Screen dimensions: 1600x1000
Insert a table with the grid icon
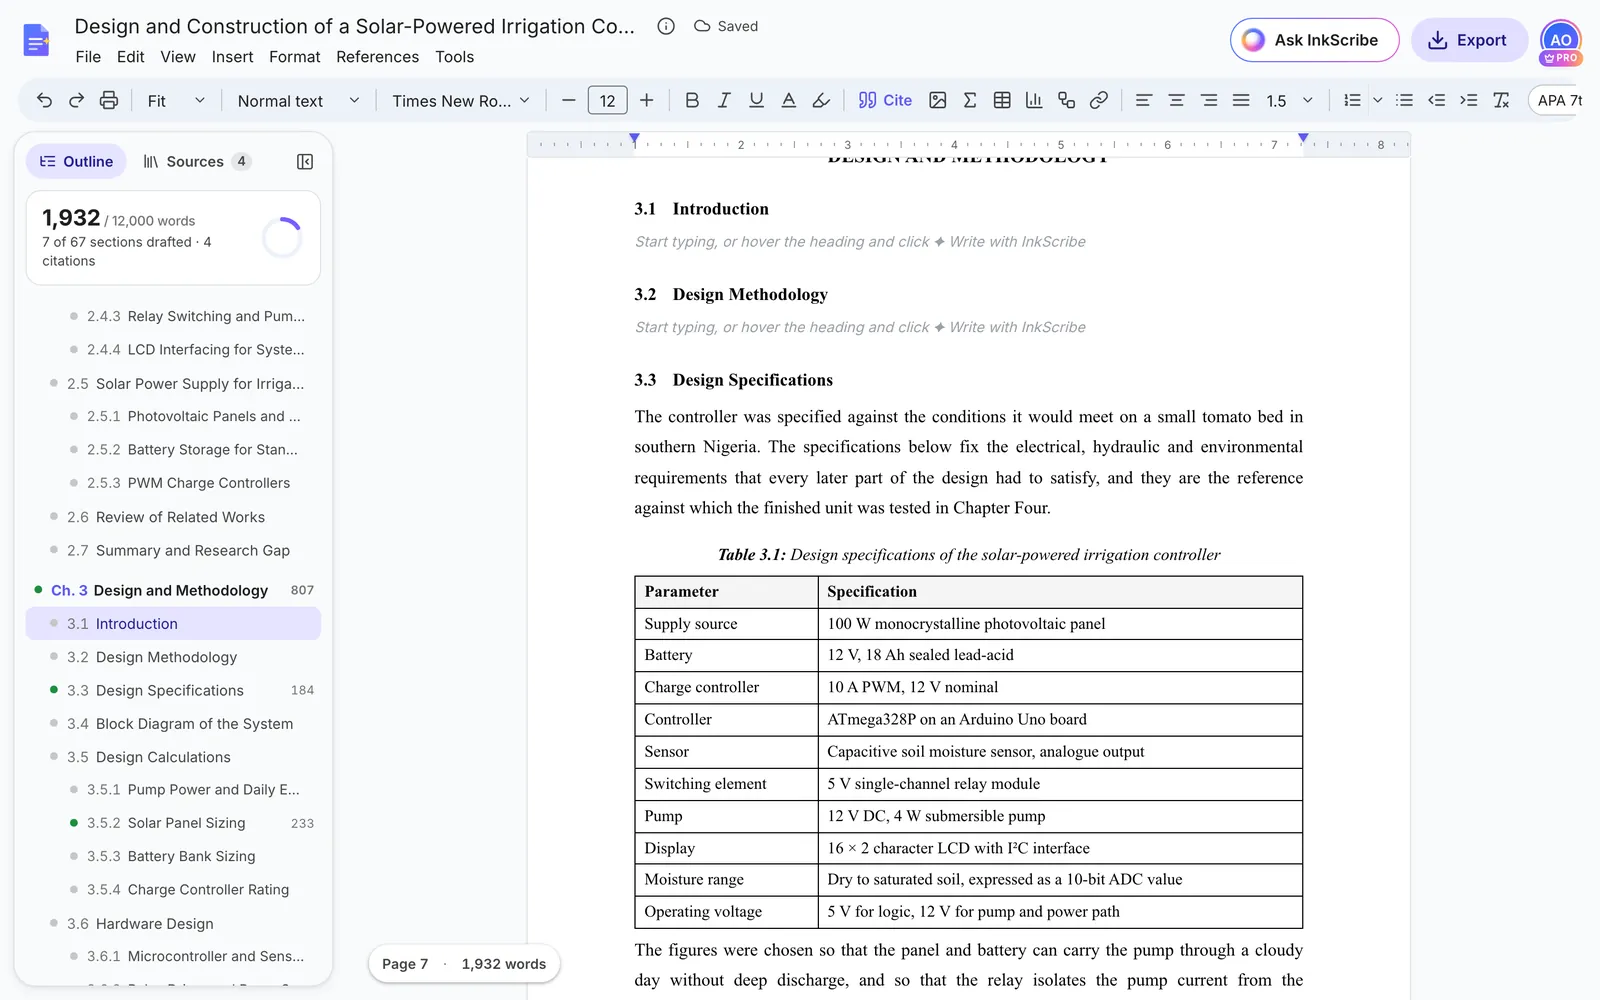(x=1002, y=100)
